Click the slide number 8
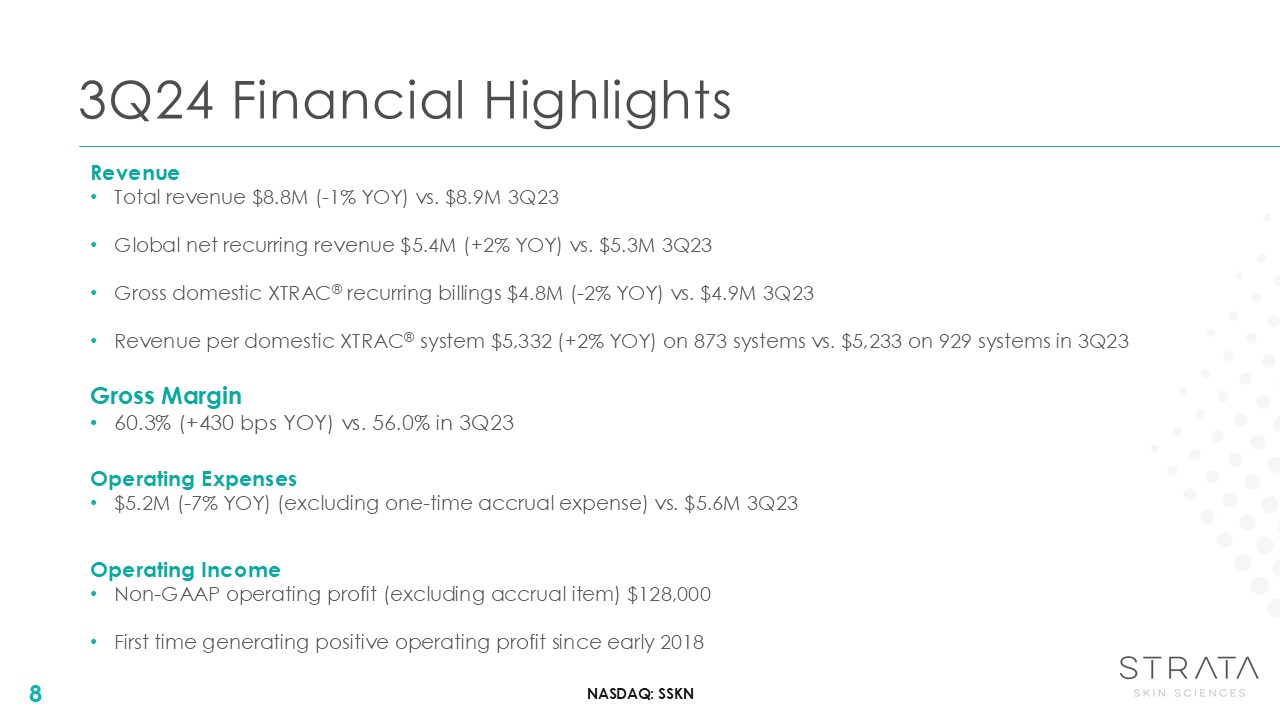 coord(35,693)
